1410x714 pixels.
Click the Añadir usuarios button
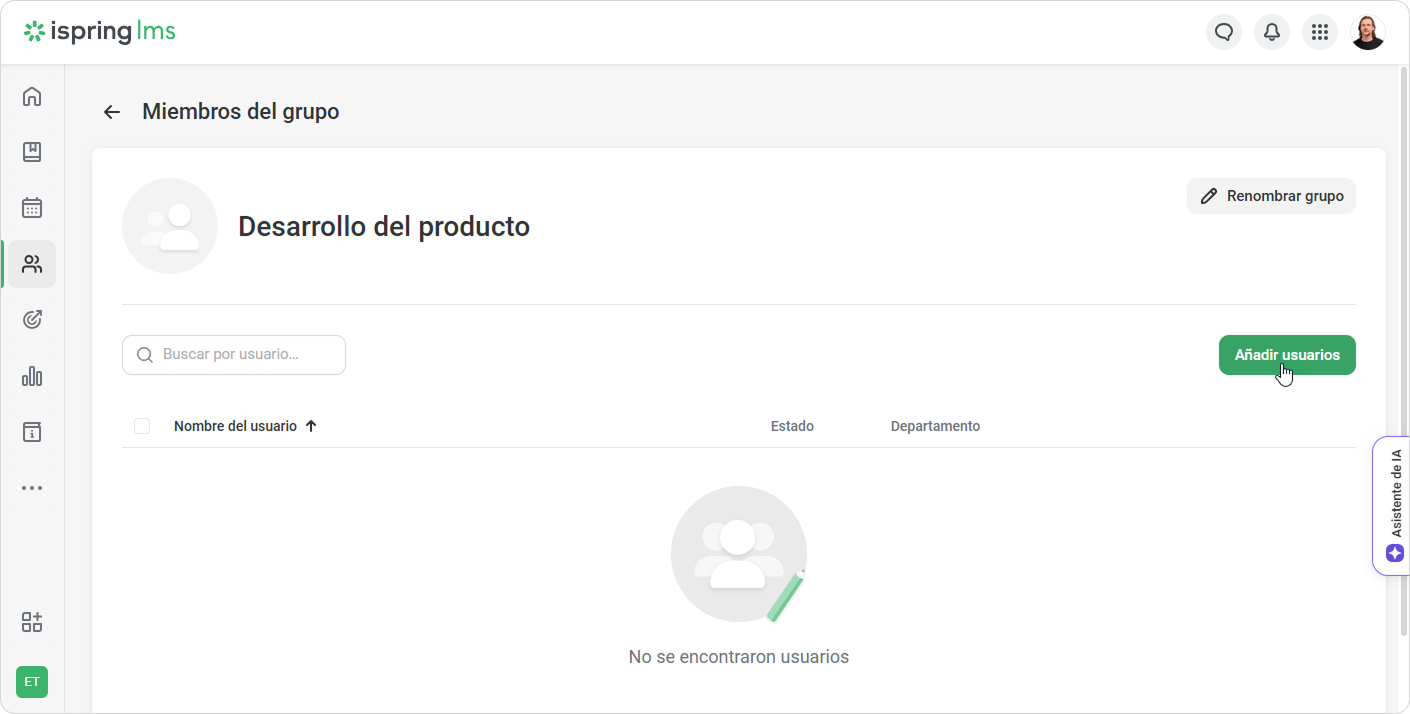pos(1286,355)
